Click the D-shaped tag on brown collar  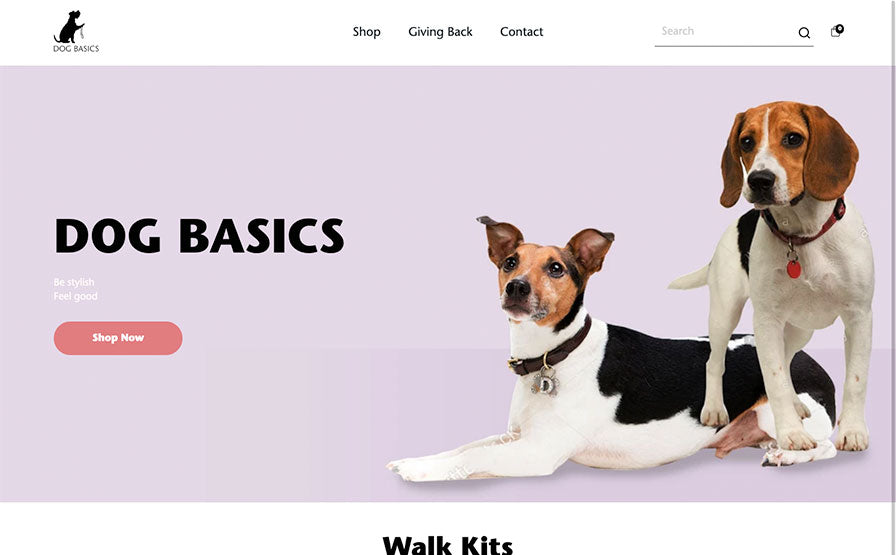pos(545,384)
